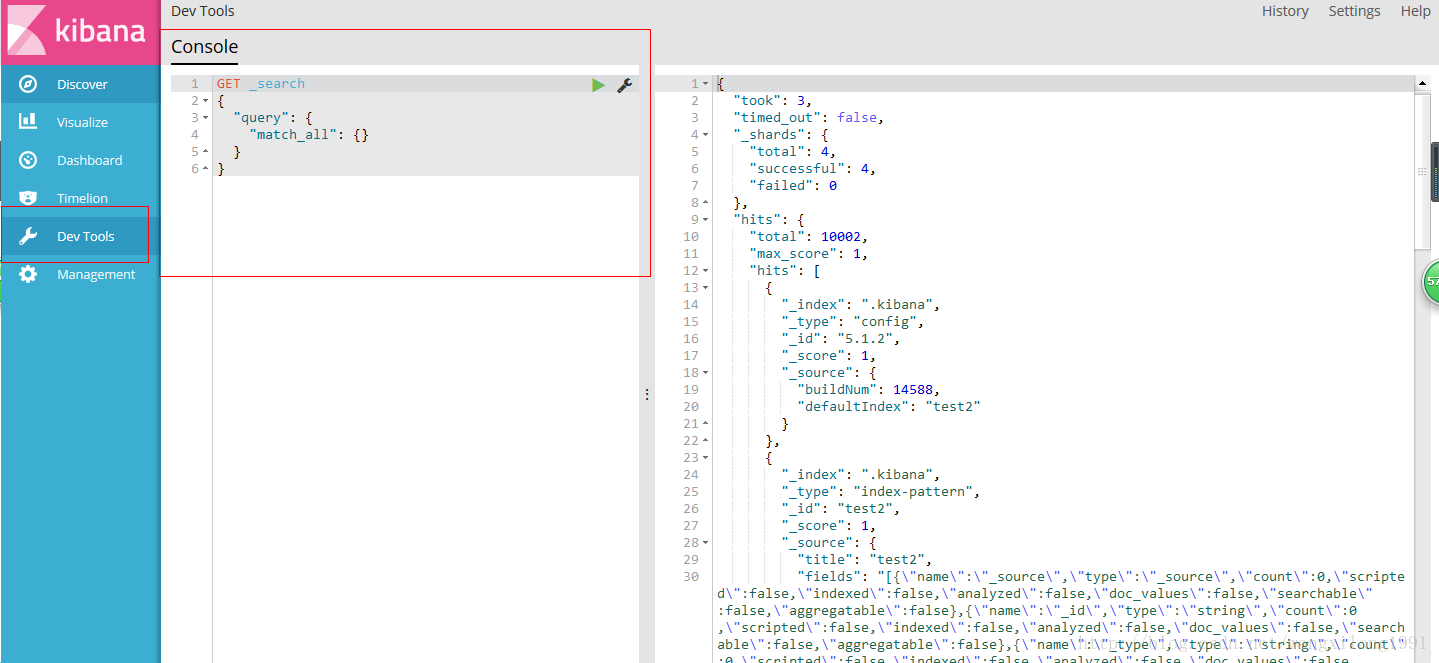This screenshot has width=1439, height=663.
Task: Click the "timed_out": false line
Action: 809,118
